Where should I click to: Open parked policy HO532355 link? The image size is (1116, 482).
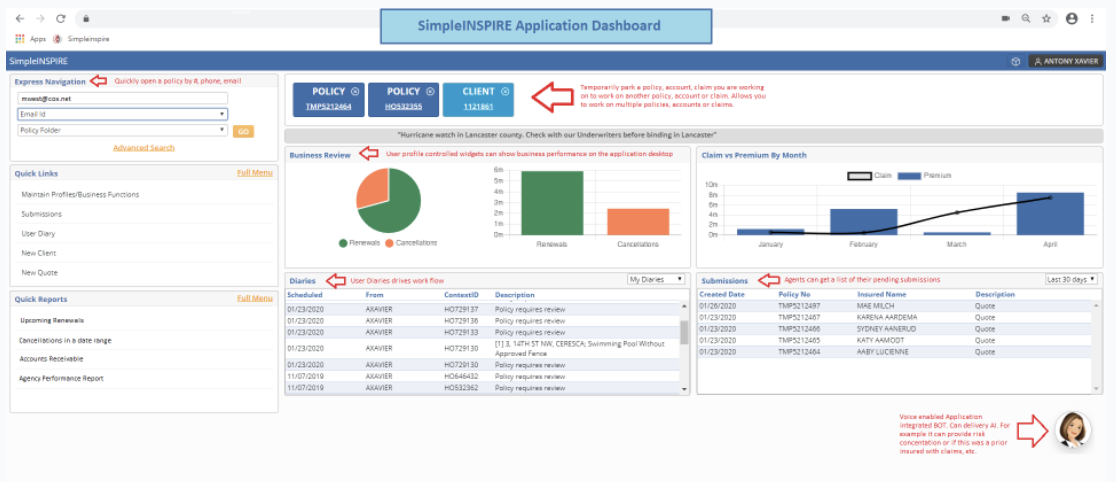pos(404,107)
